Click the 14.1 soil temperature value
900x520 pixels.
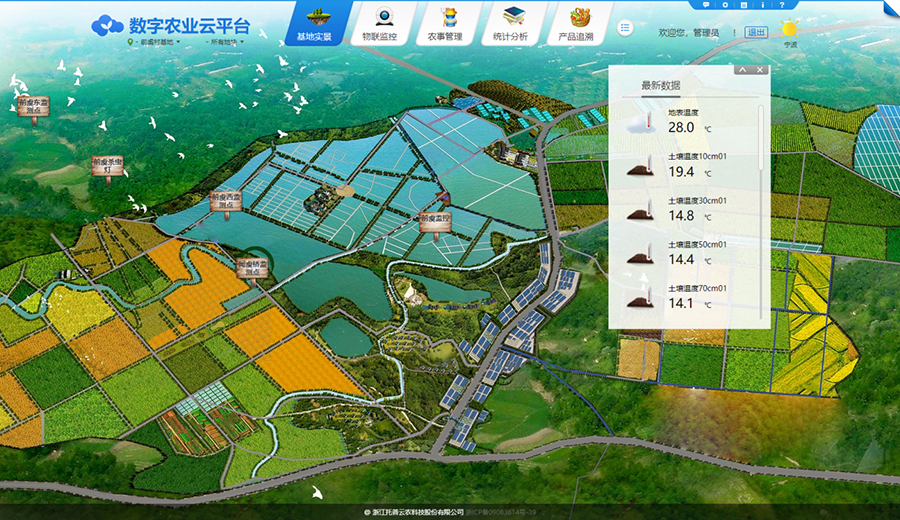point(681,303)
